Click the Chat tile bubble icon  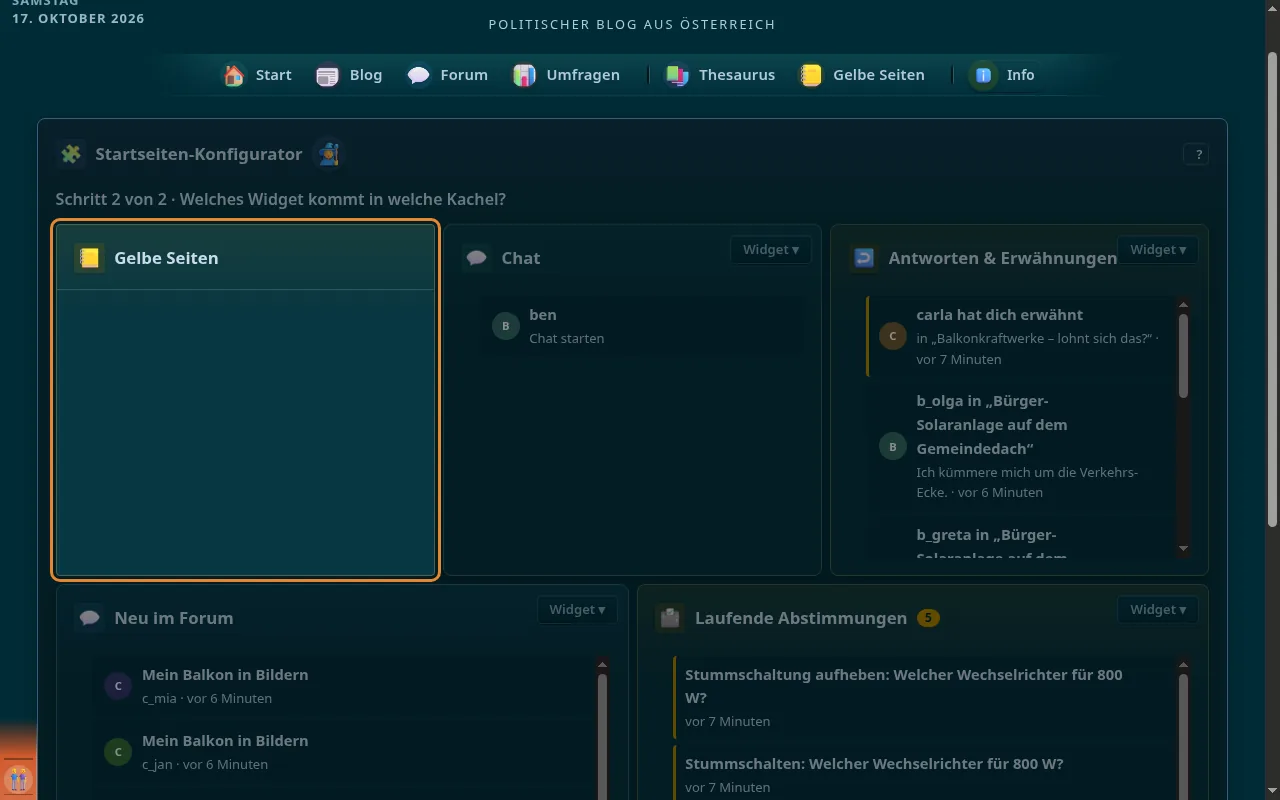coord(477,258)
